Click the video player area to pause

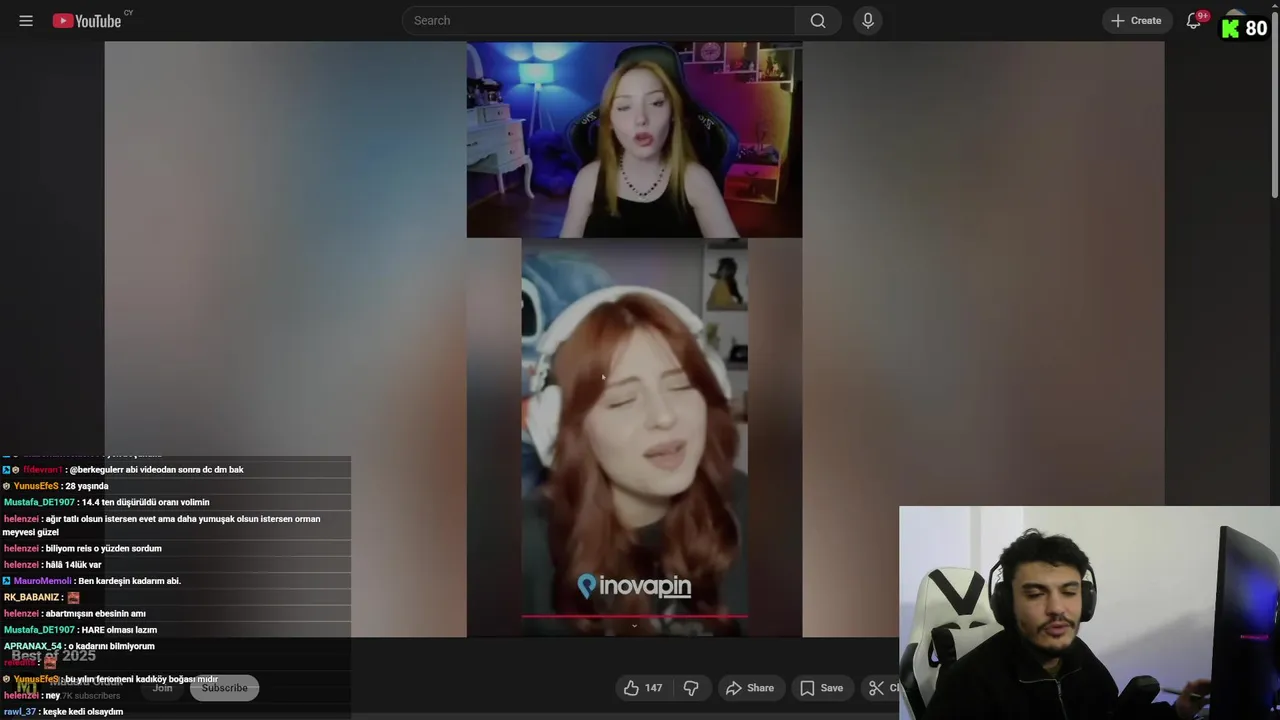click(634, 339)
